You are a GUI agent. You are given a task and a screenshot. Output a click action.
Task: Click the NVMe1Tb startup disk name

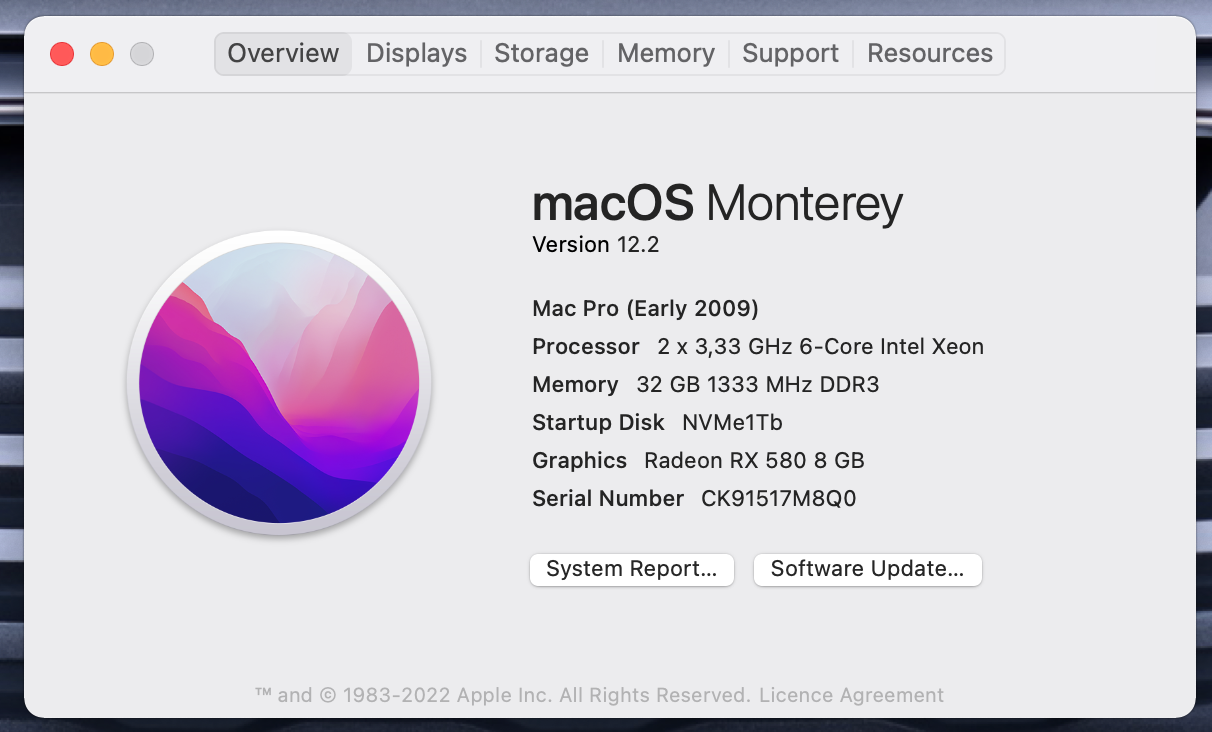click(x=732, y=422)
